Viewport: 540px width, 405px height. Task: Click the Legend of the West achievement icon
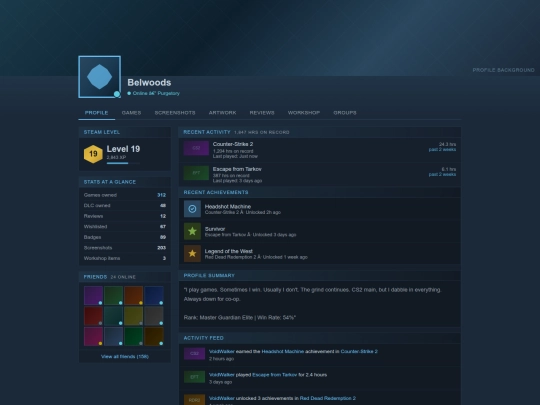[192, 253]
